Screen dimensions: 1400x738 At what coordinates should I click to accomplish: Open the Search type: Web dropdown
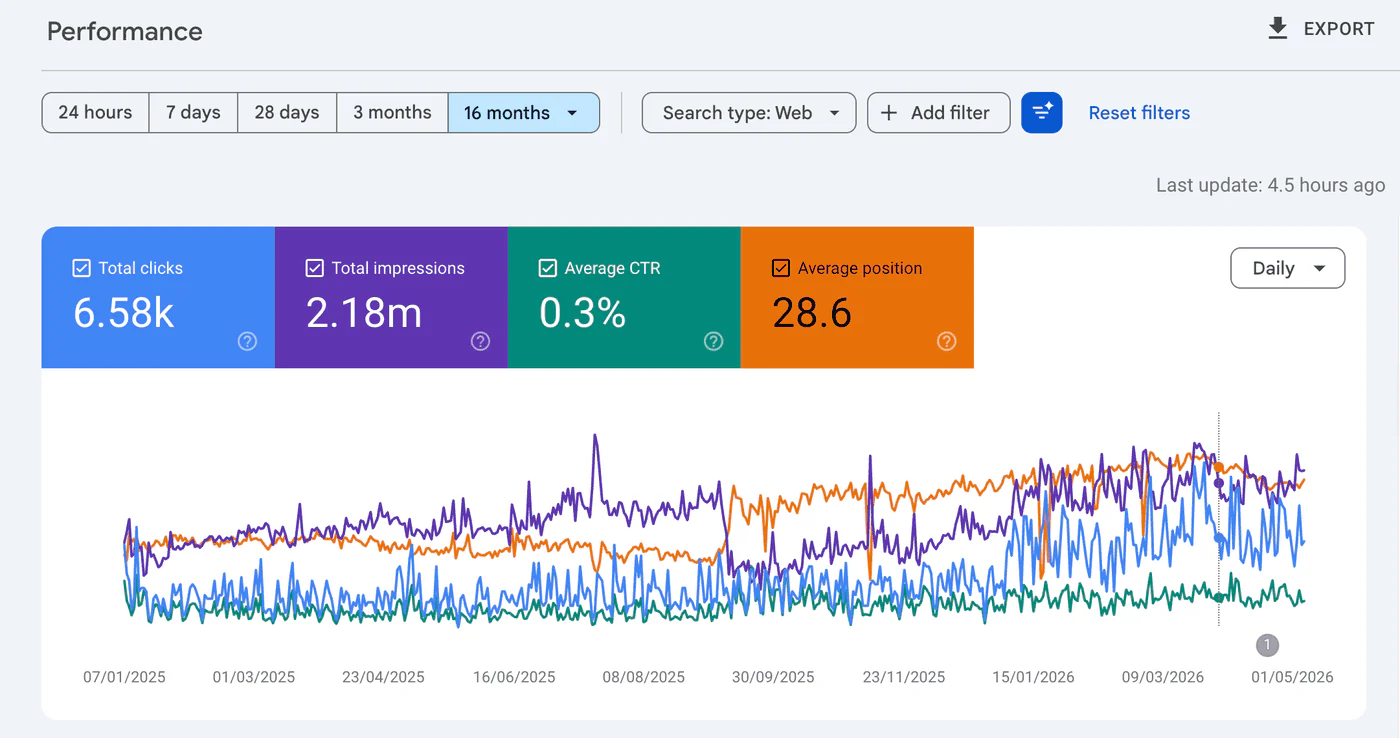[x=749, y=113]
